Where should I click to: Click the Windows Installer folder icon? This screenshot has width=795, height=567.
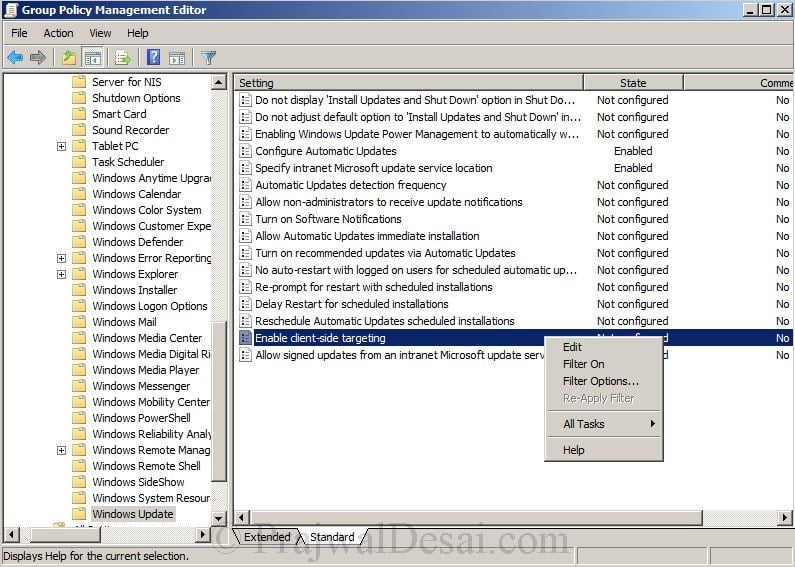[x=79, y=290]
